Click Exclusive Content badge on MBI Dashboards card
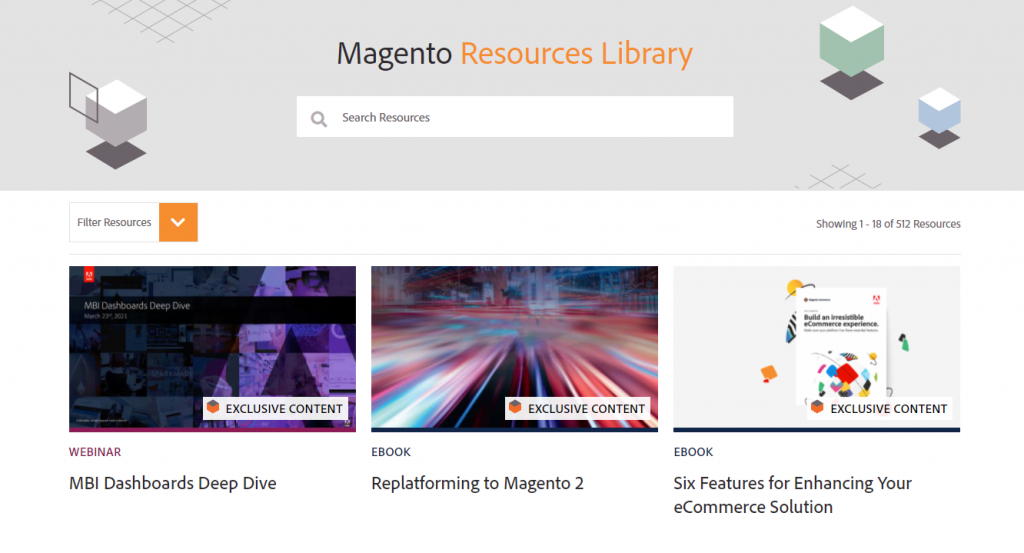Screen dimensions: 1024x553 (276, 408)
